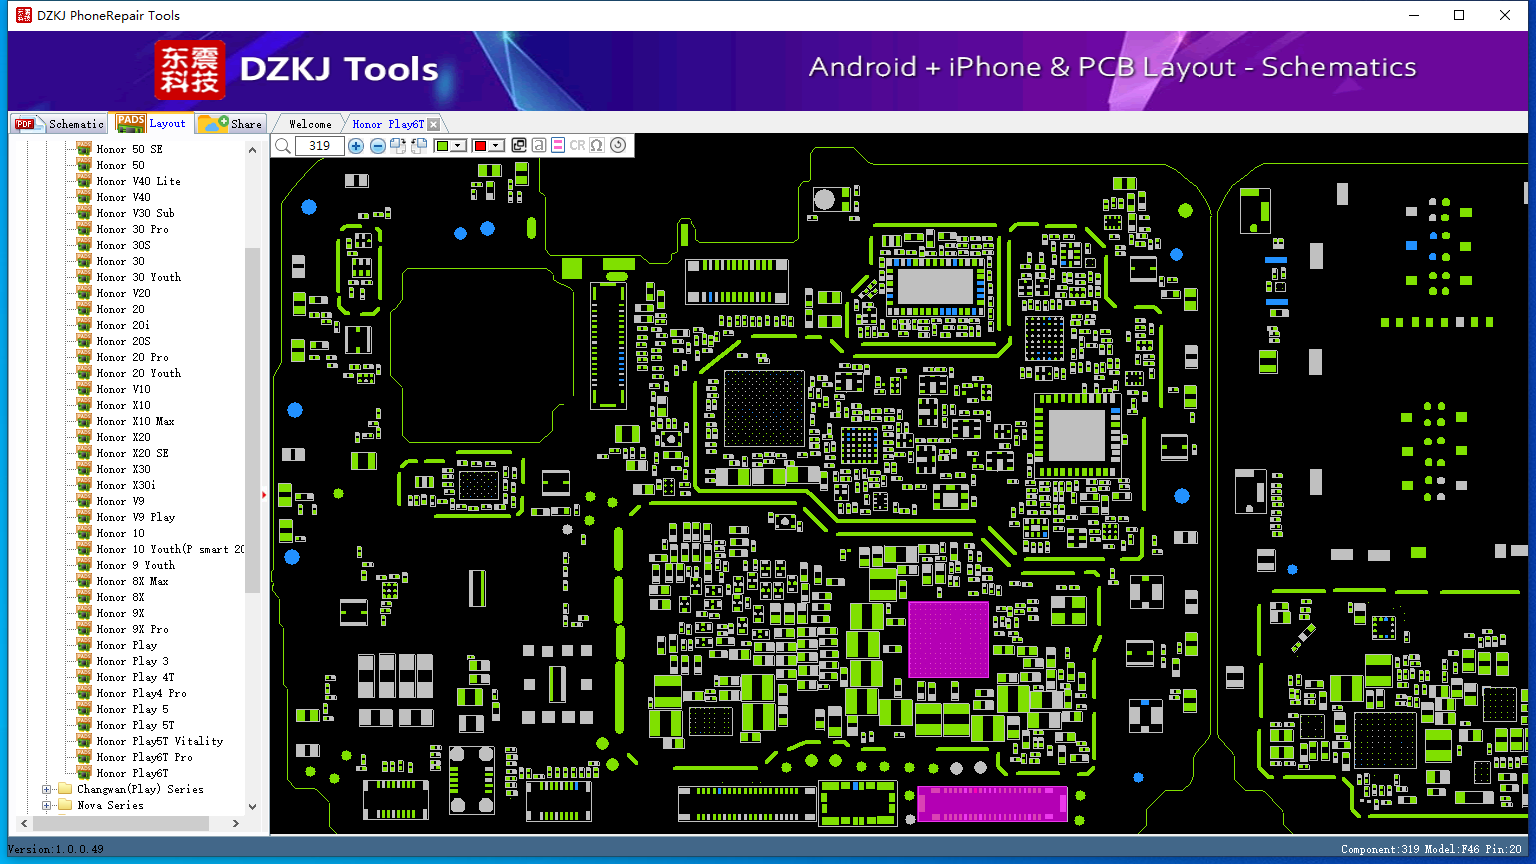The height and width of the screenshot is (864, 1536).
Task: Select the Nova Series folder
Action: [110, 805]
